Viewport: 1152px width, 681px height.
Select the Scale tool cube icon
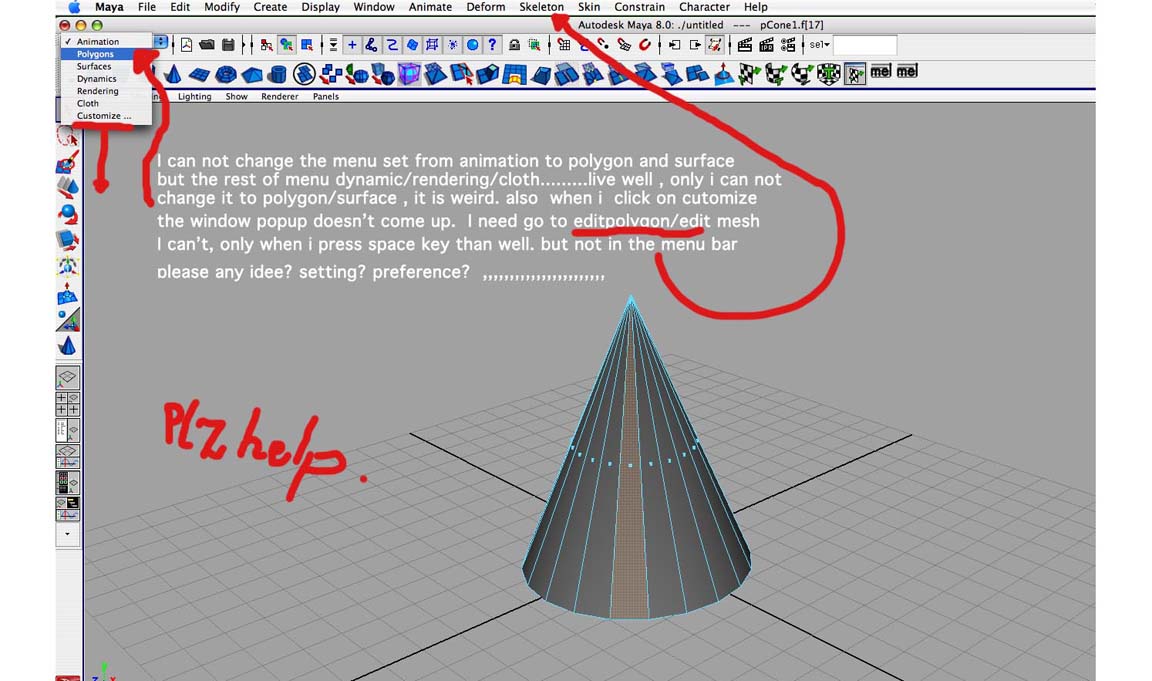point(68,239)
